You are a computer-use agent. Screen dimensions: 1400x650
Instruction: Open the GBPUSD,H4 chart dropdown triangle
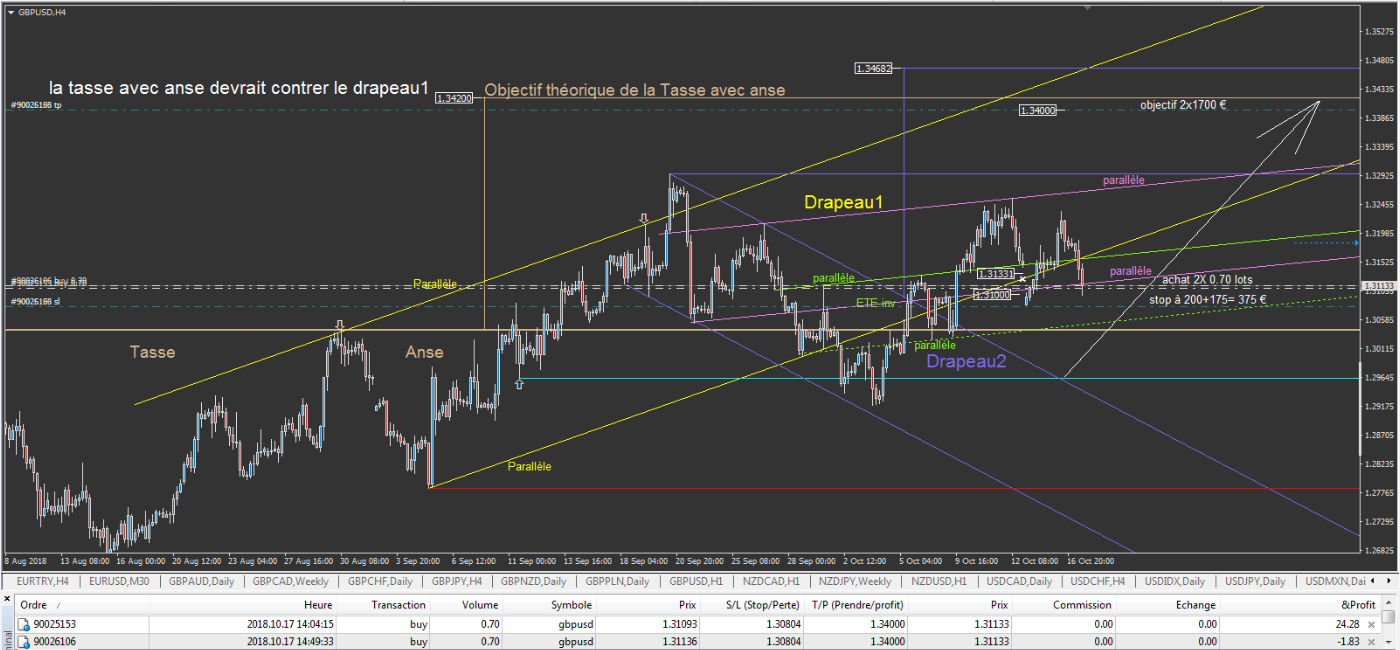(10, 11)
